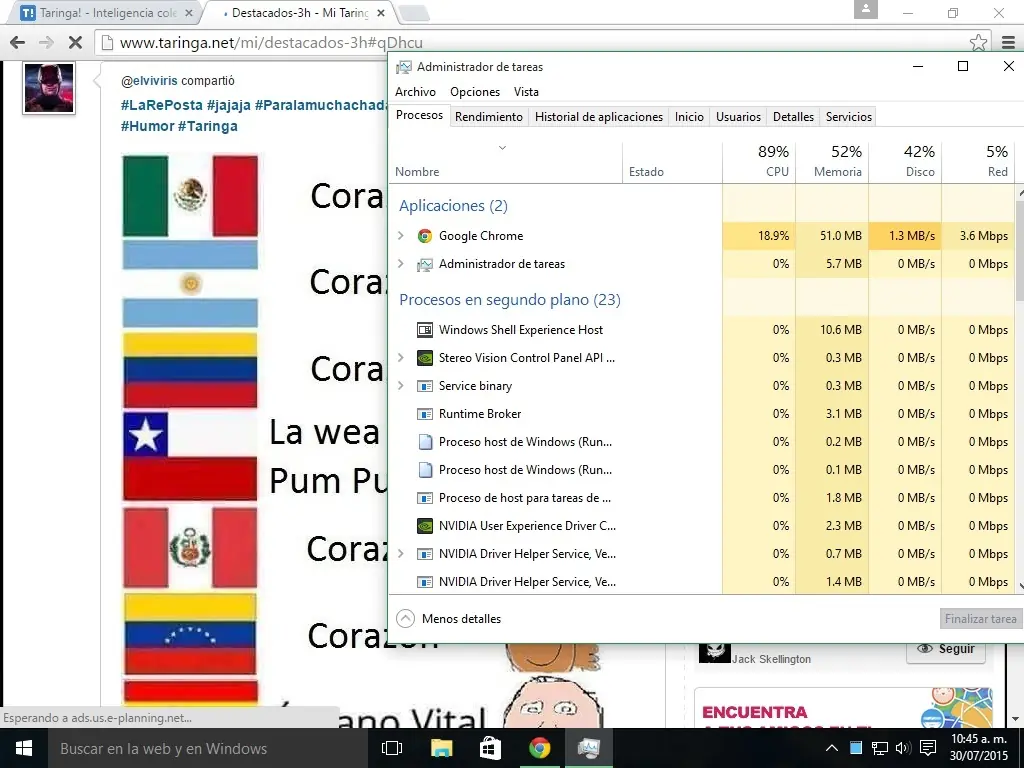This screenshot has width=1024, height=768.
Task: Sort by the Memoria column header
Action: click(x=833, y=161)
